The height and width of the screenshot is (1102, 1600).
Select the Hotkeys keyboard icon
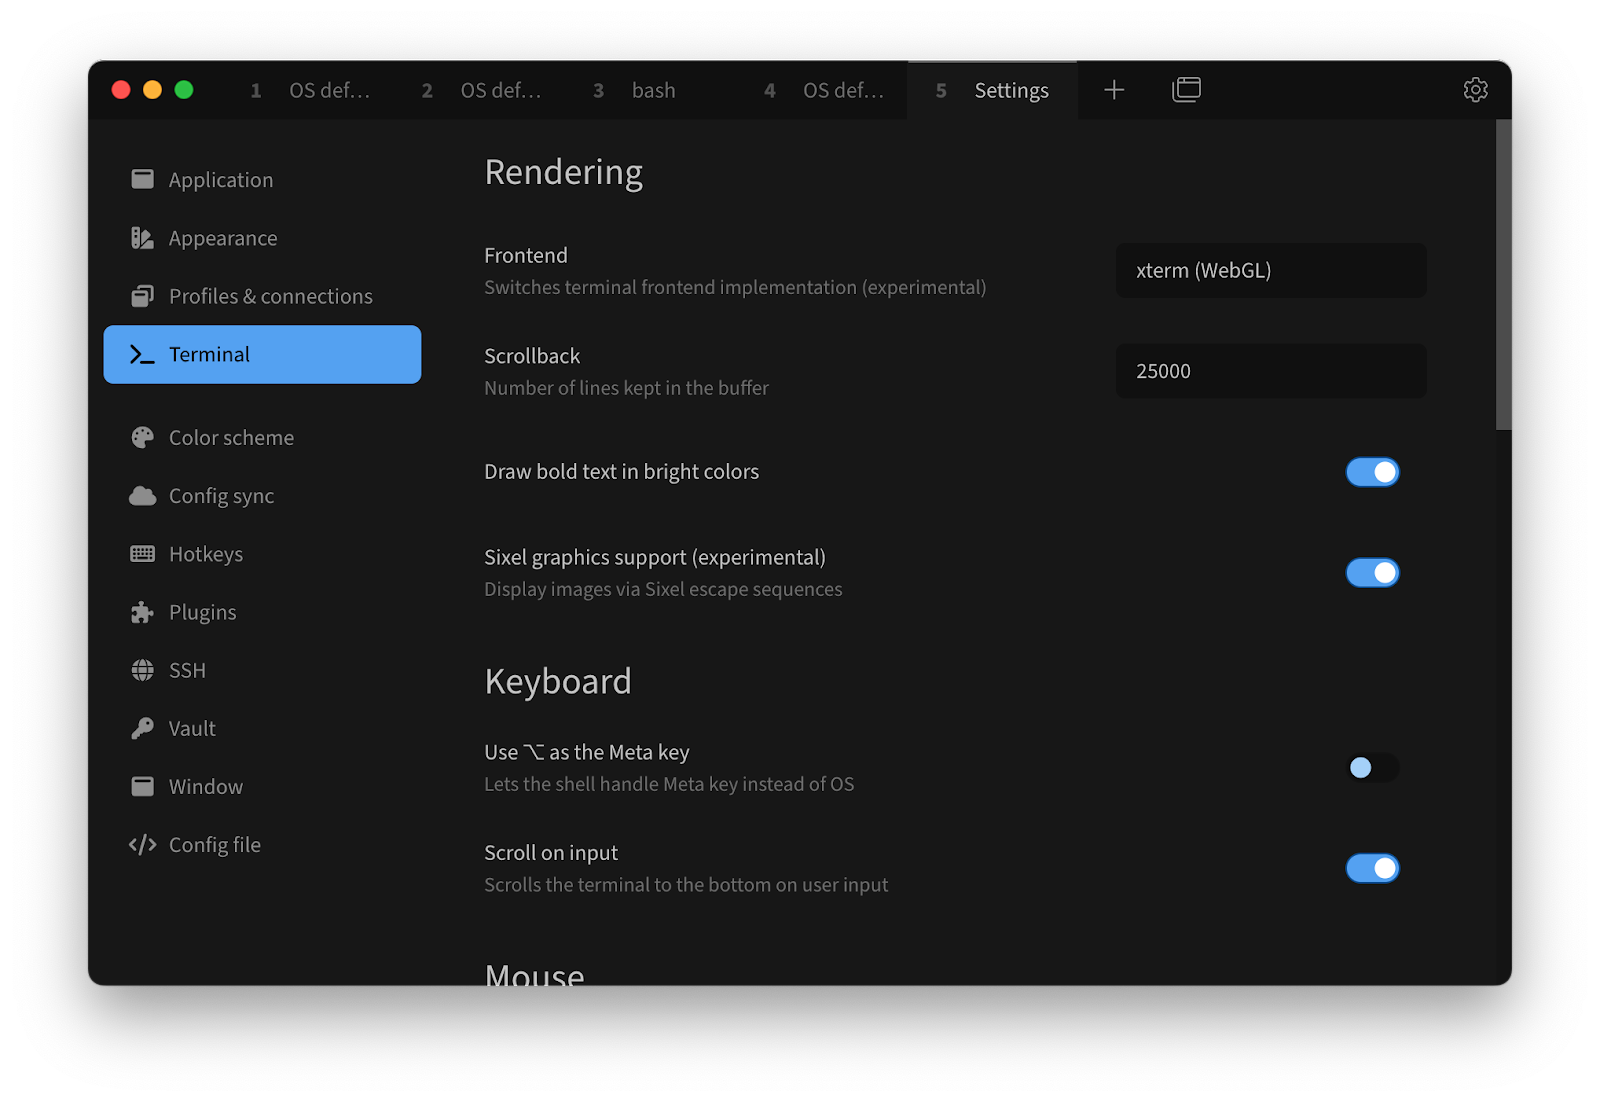143,553
